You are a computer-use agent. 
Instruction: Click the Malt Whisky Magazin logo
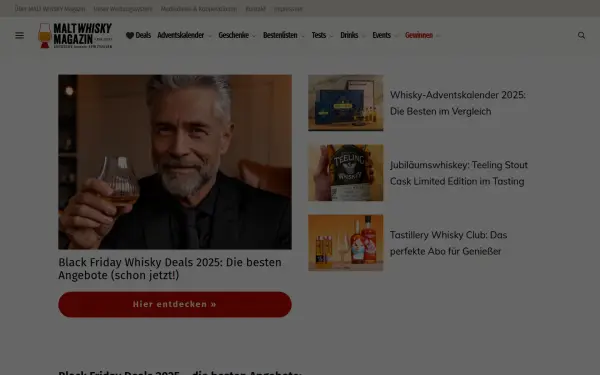75,35
